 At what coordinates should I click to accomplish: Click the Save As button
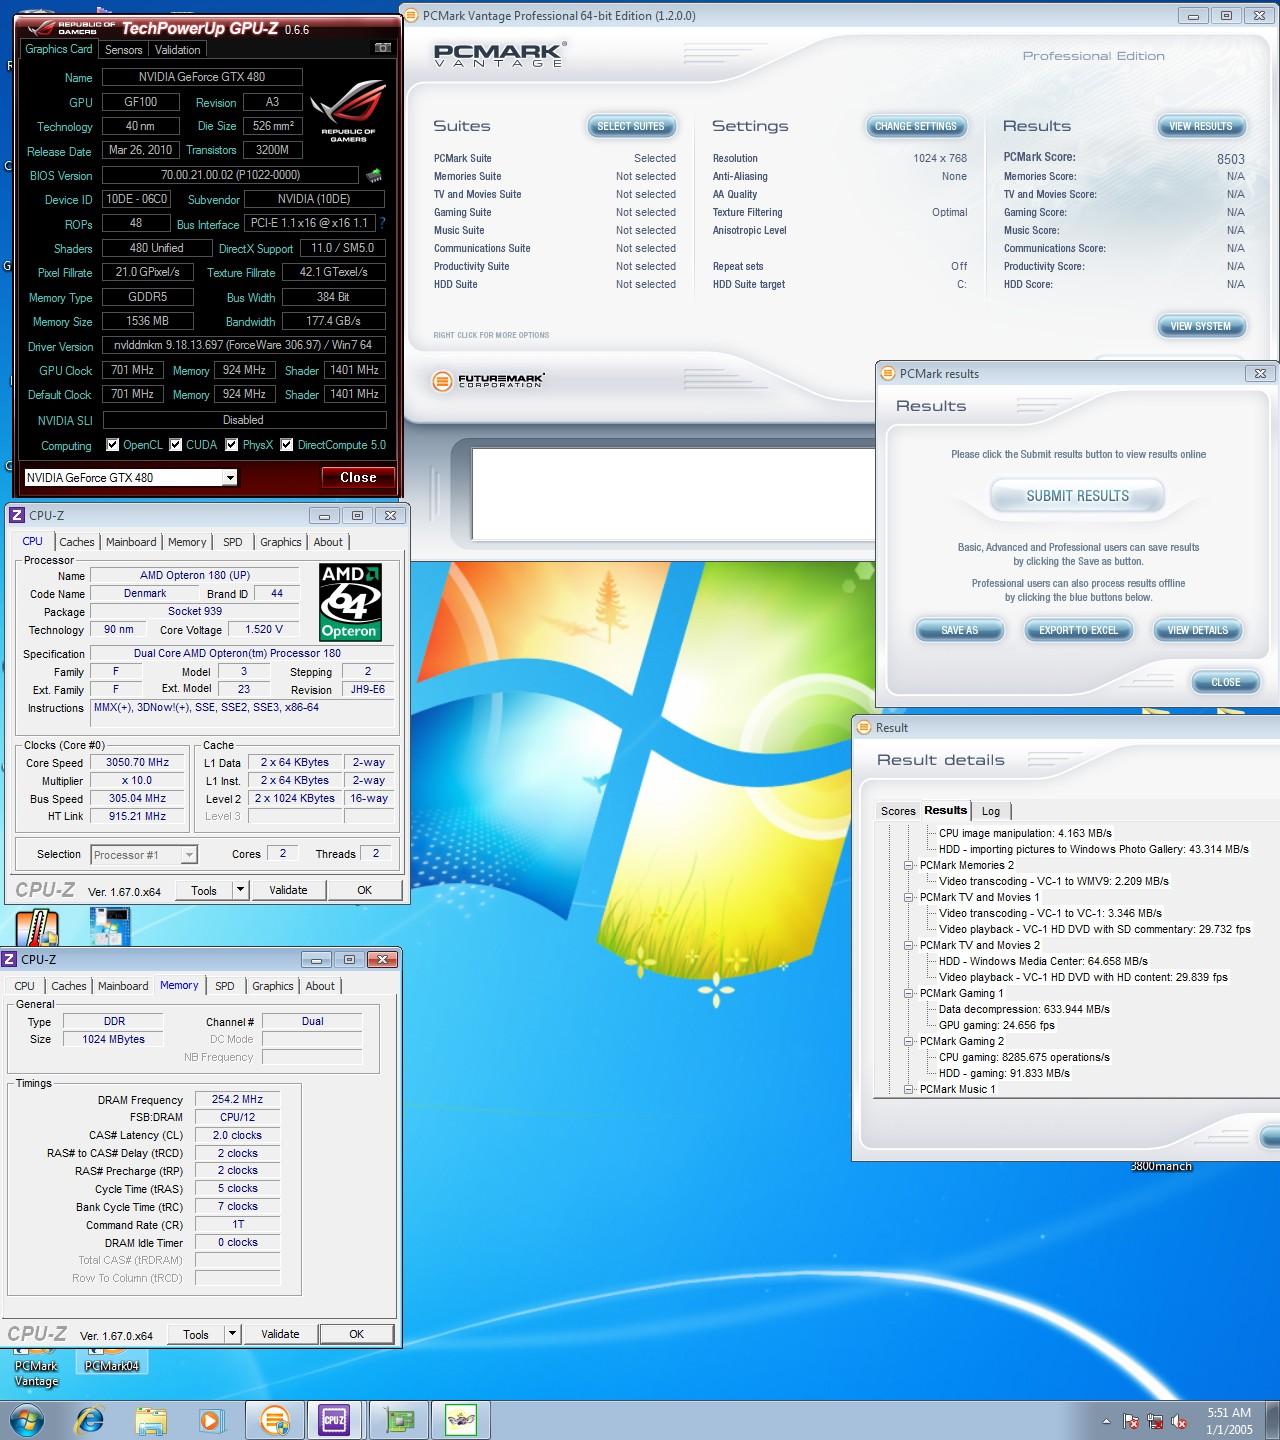tap(960, 630)
